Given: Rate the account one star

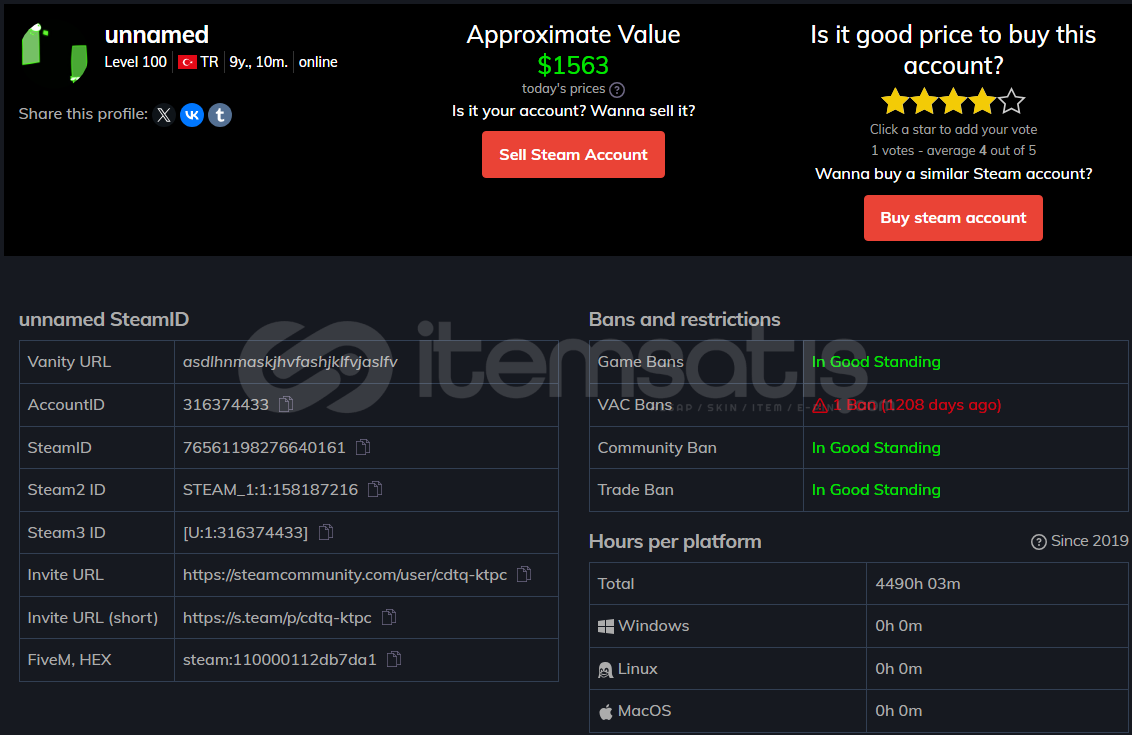Looking at the screenshot, I should click(895, 101).
